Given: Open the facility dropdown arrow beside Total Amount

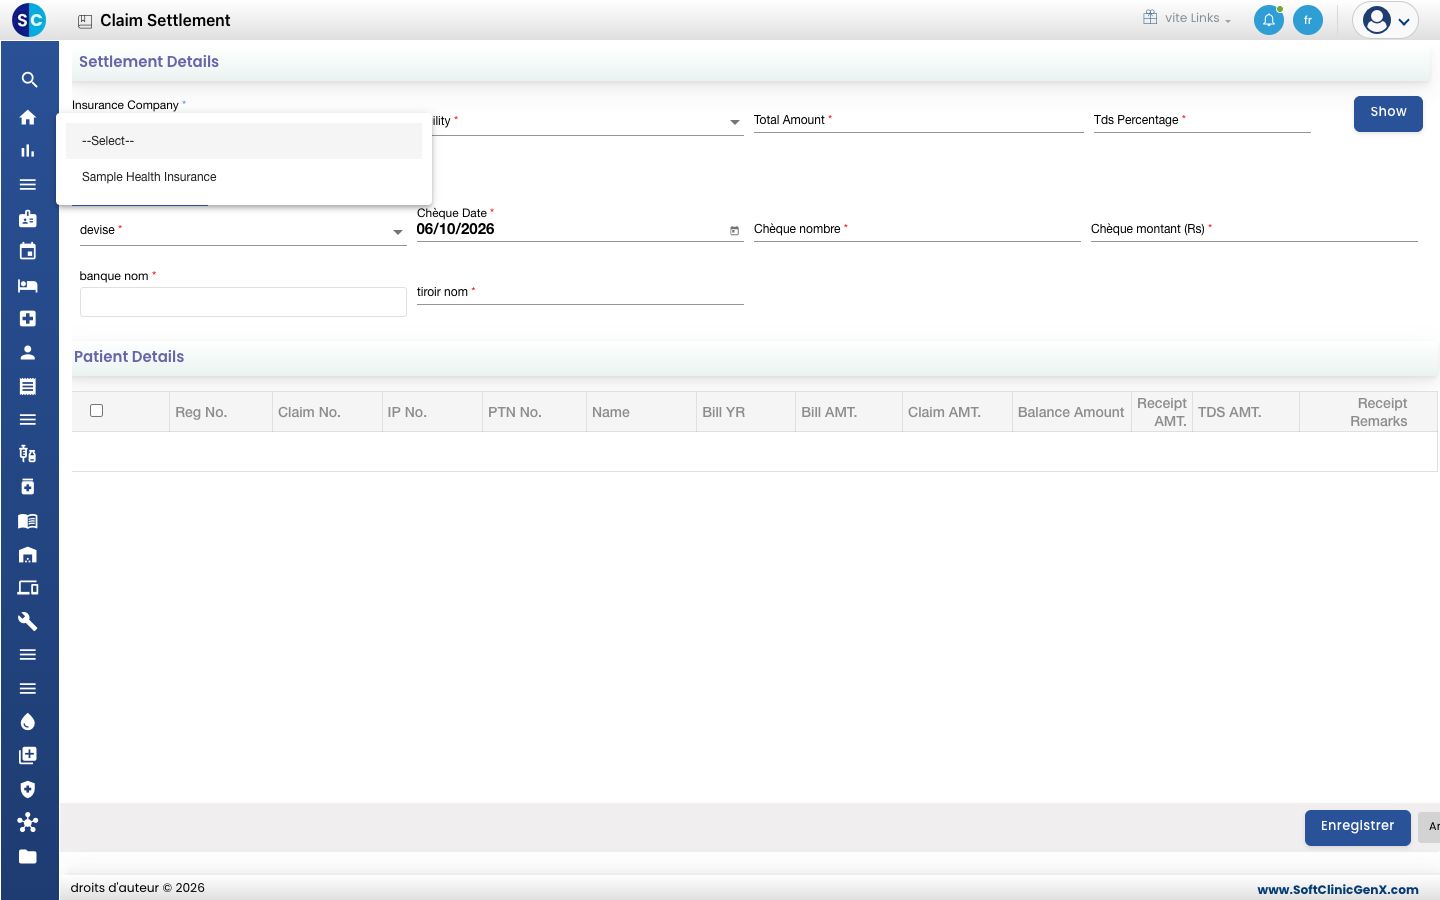Looking at the screenshot, I should [735, 122].
